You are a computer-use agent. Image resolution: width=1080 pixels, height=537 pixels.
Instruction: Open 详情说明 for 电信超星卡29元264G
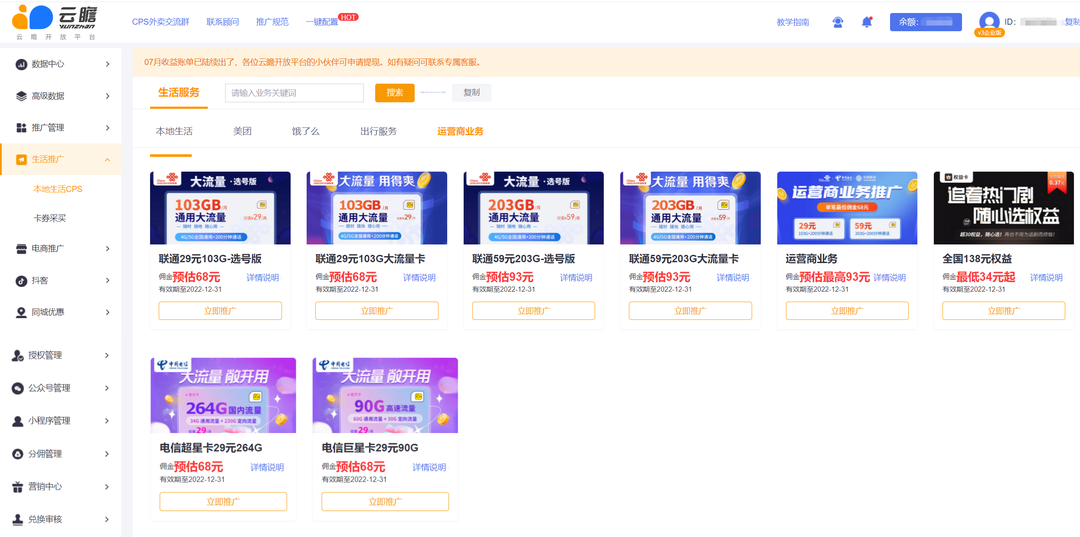click(x=267, y=467)
